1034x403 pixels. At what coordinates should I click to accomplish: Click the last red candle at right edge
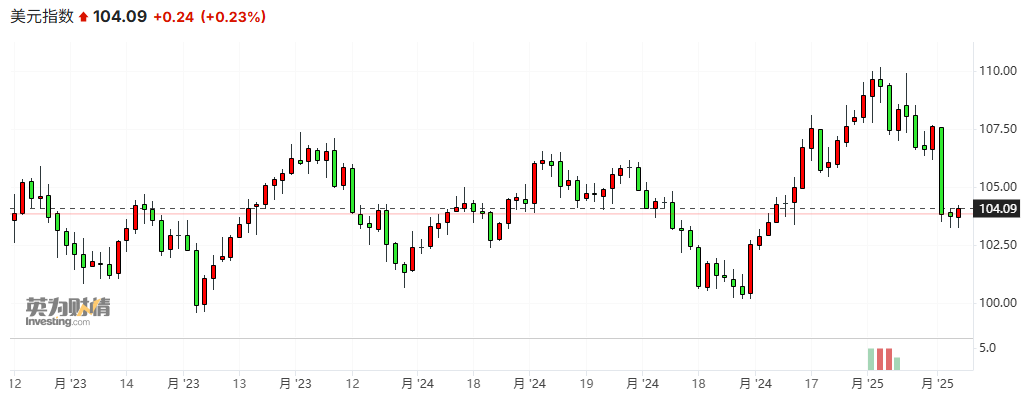[958, 212]
